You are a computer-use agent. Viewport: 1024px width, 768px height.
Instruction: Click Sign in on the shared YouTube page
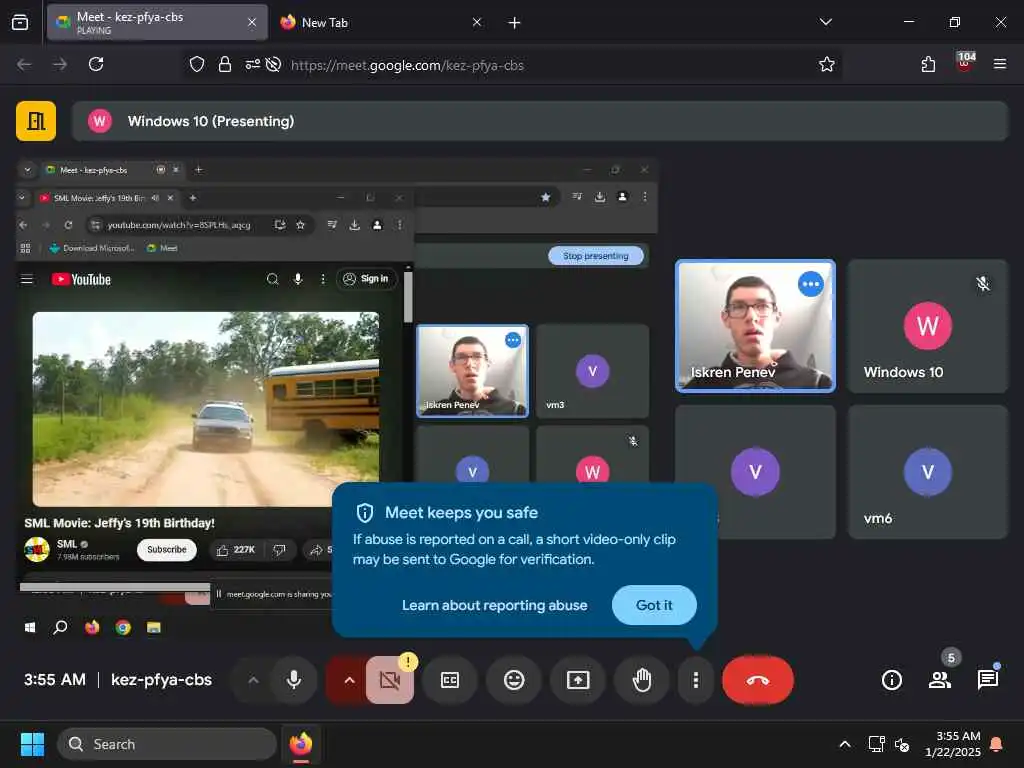(x=366, y=279)
